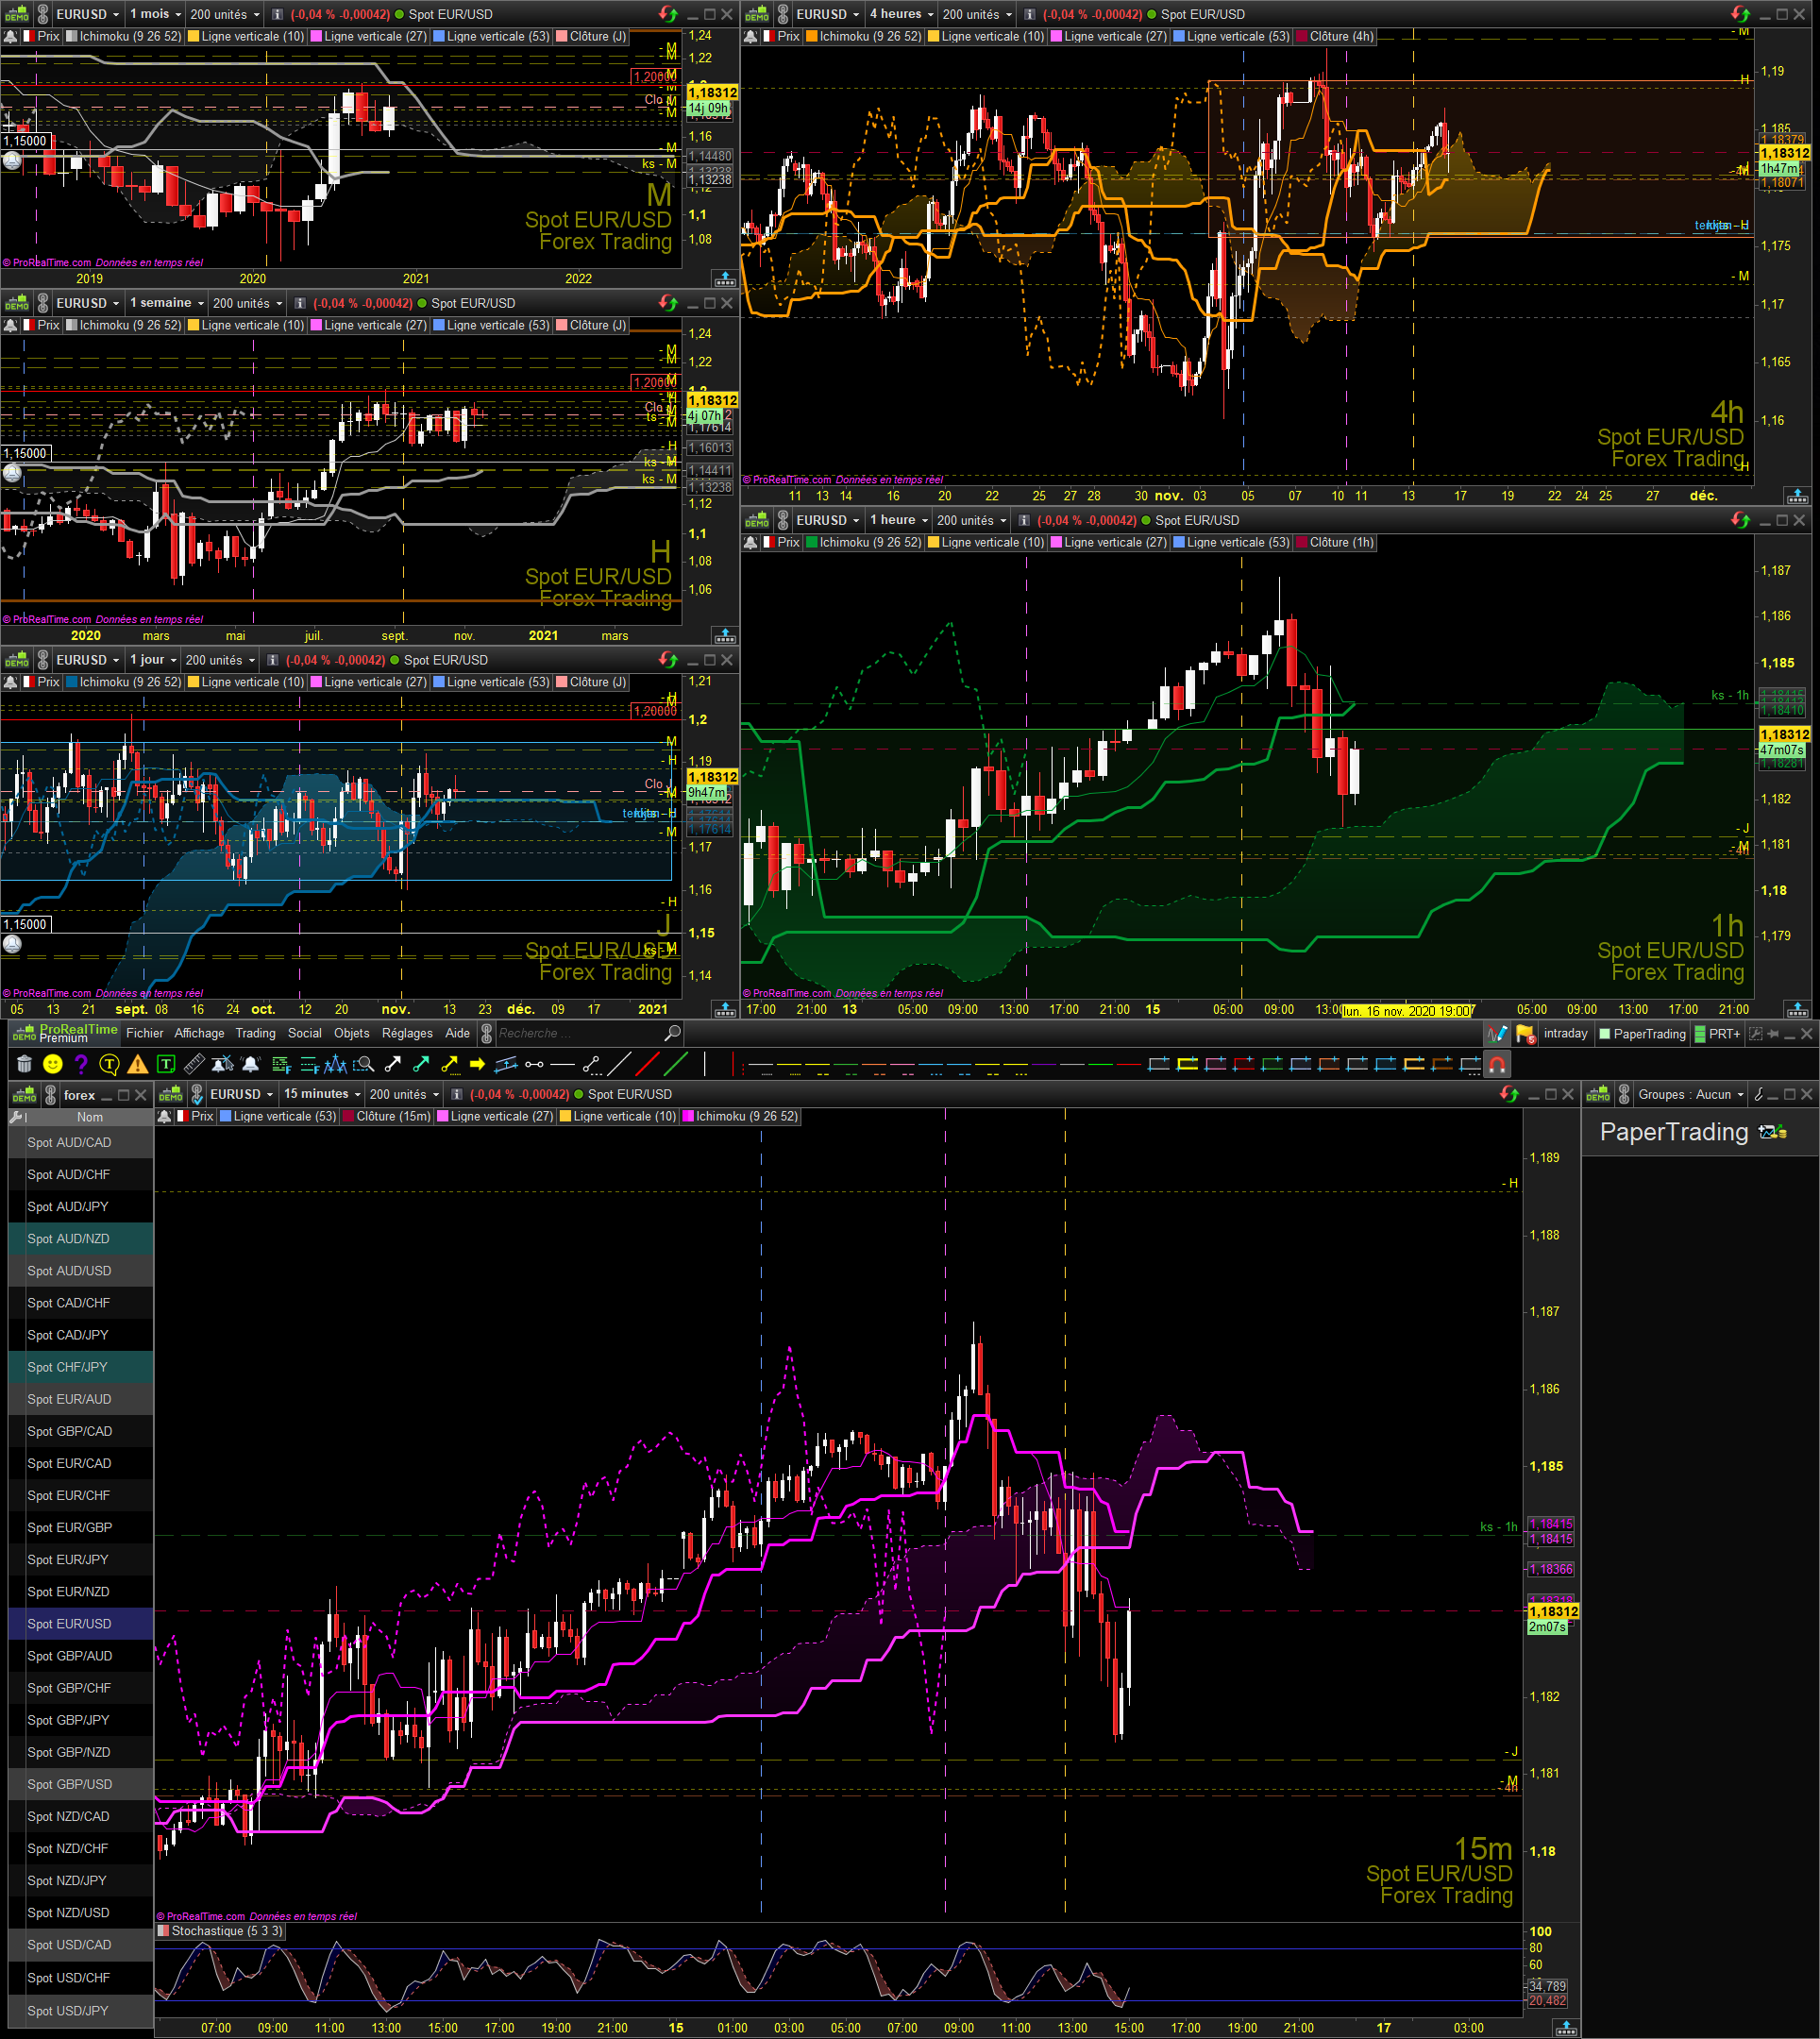Click the Stochastique (5 3 3) indicator label
Image resolution: width=1820 pixels, height=2039 pixels.
pyautogui.click(x=227, y=1931)
